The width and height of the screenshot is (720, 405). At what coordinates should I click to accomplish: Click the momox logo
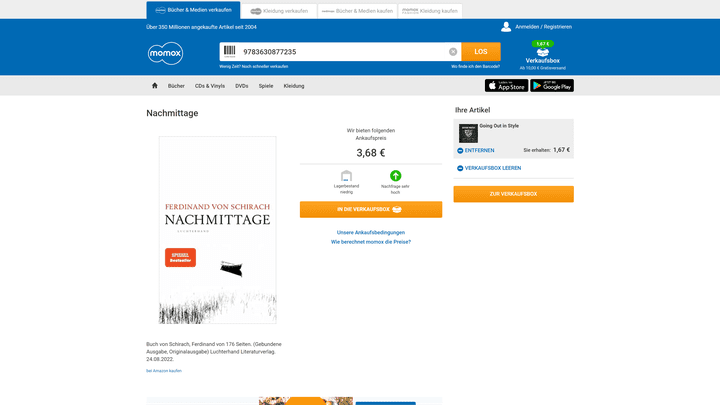pyautogui.click(x=165, y=53)
